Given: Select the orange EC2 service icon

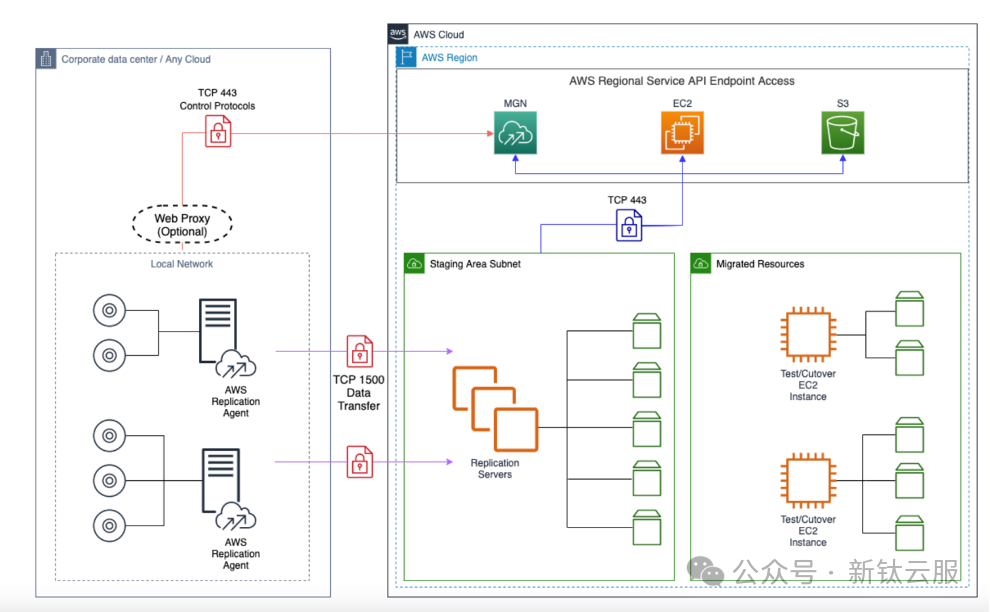Looking at the screenshot, I should [x=682, y=133].
